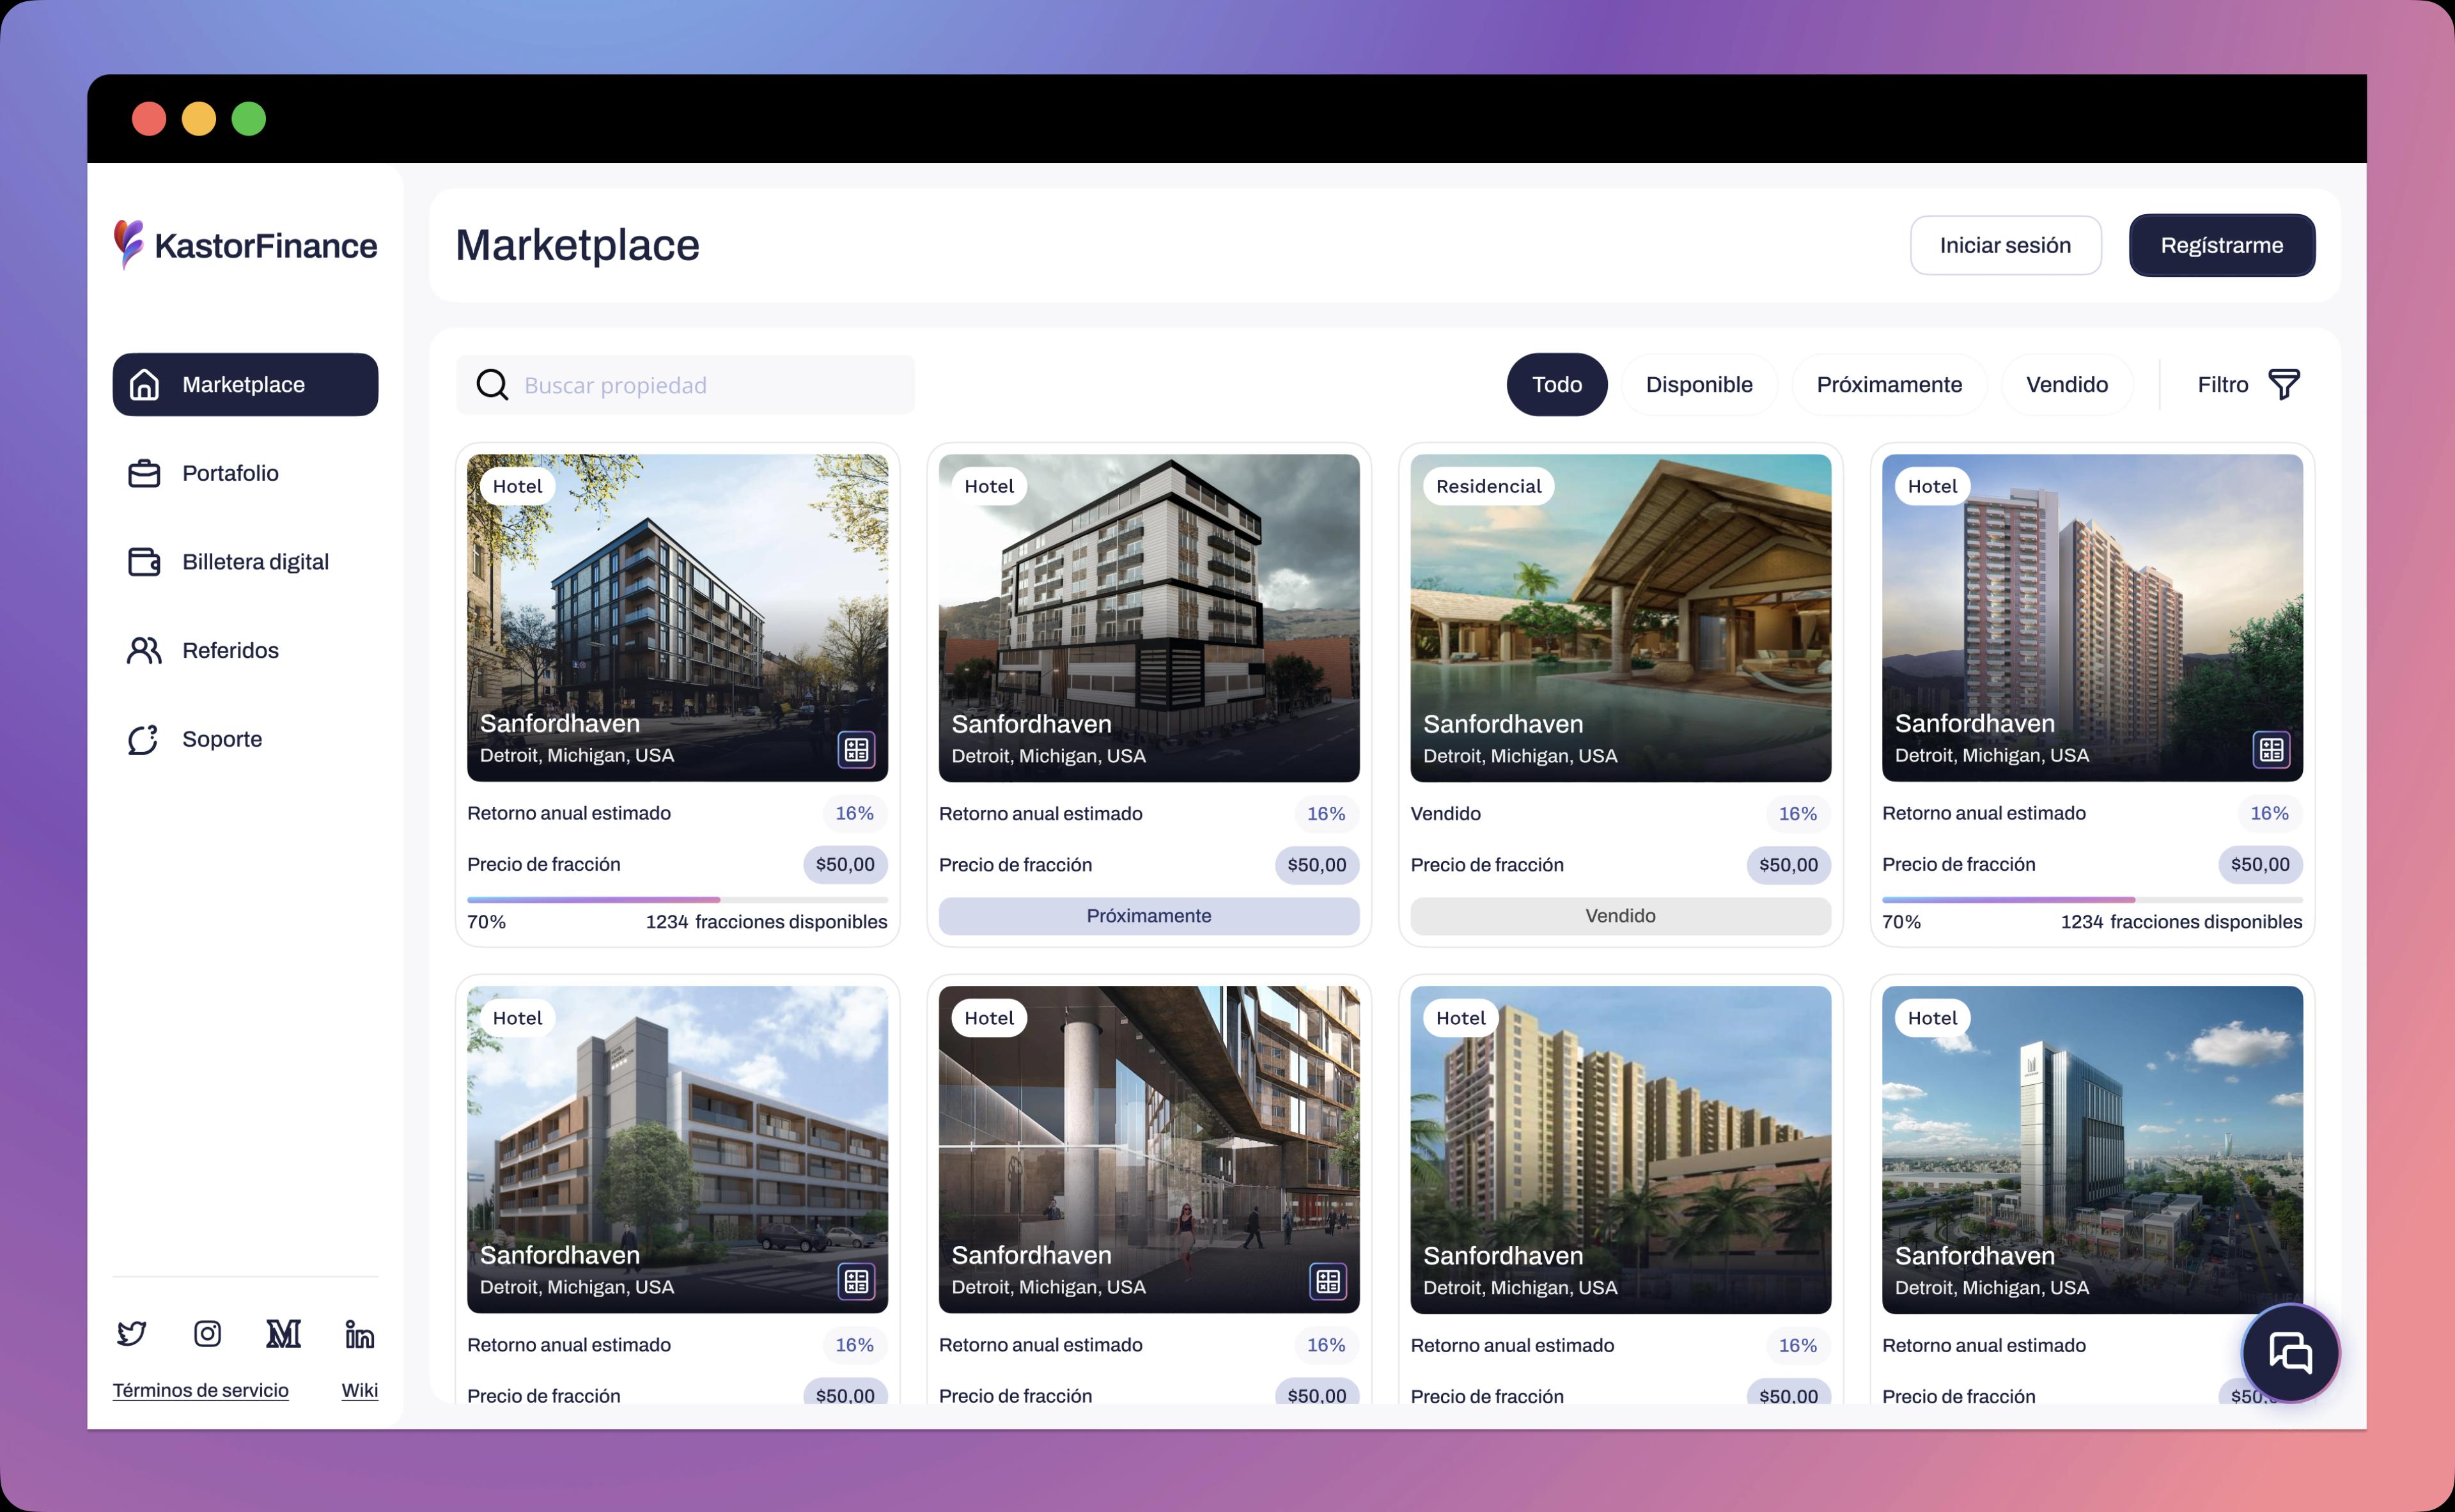Click the Filtro funnel icon
The width and height of the screenshot is (2455, 1512).
[2284, 384]
